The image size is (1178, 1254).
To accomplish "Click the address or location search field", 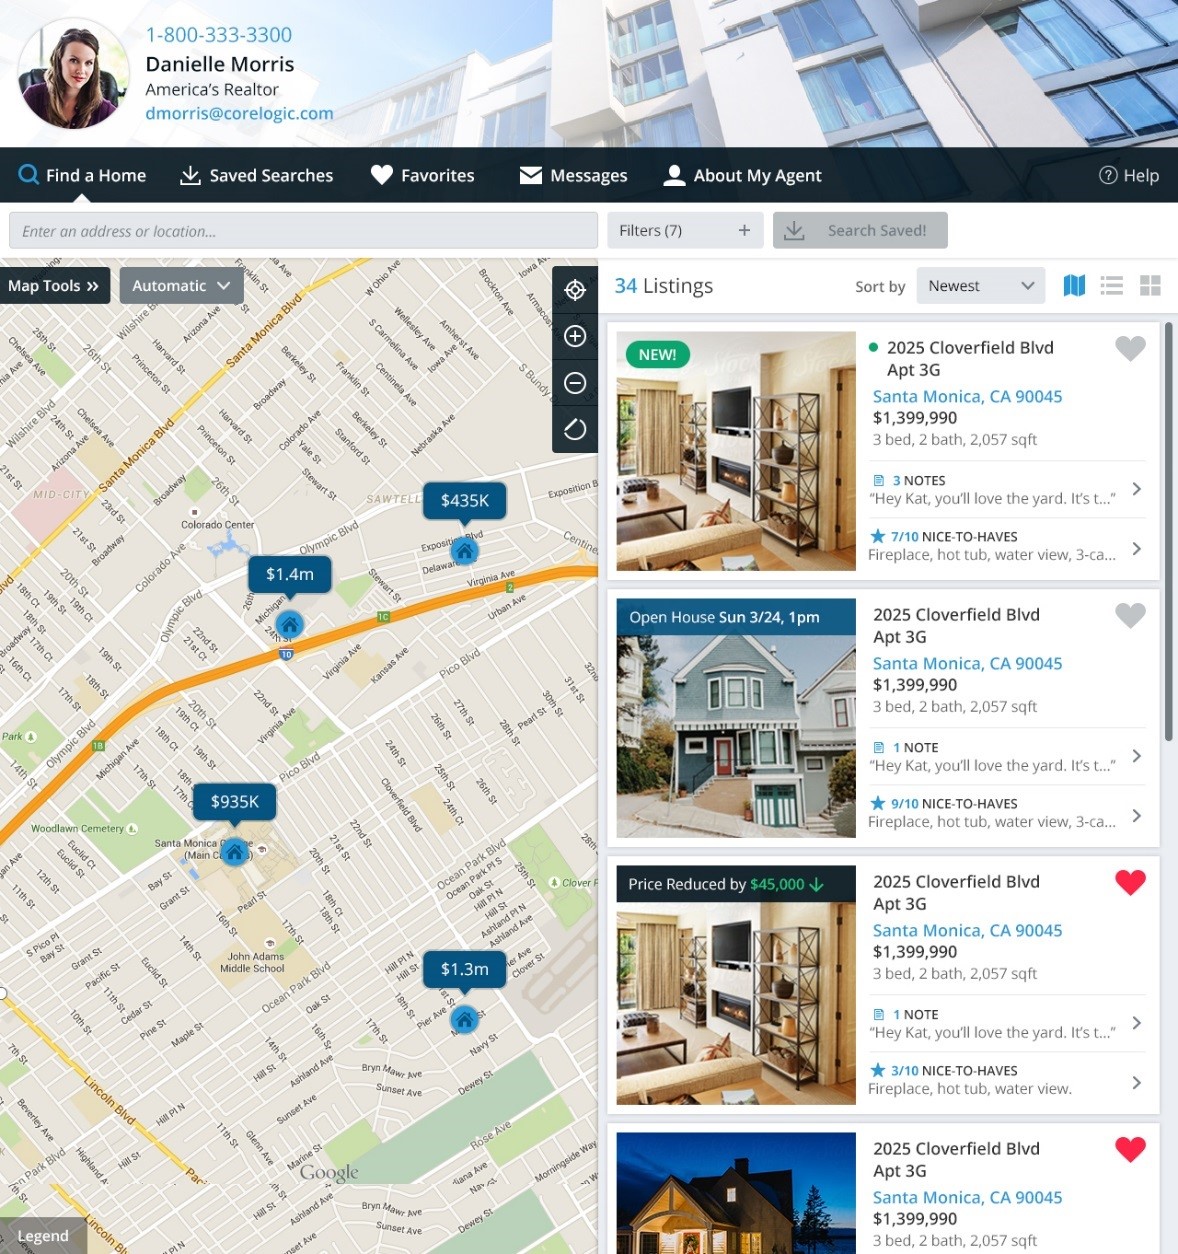I will click(303, 231).
